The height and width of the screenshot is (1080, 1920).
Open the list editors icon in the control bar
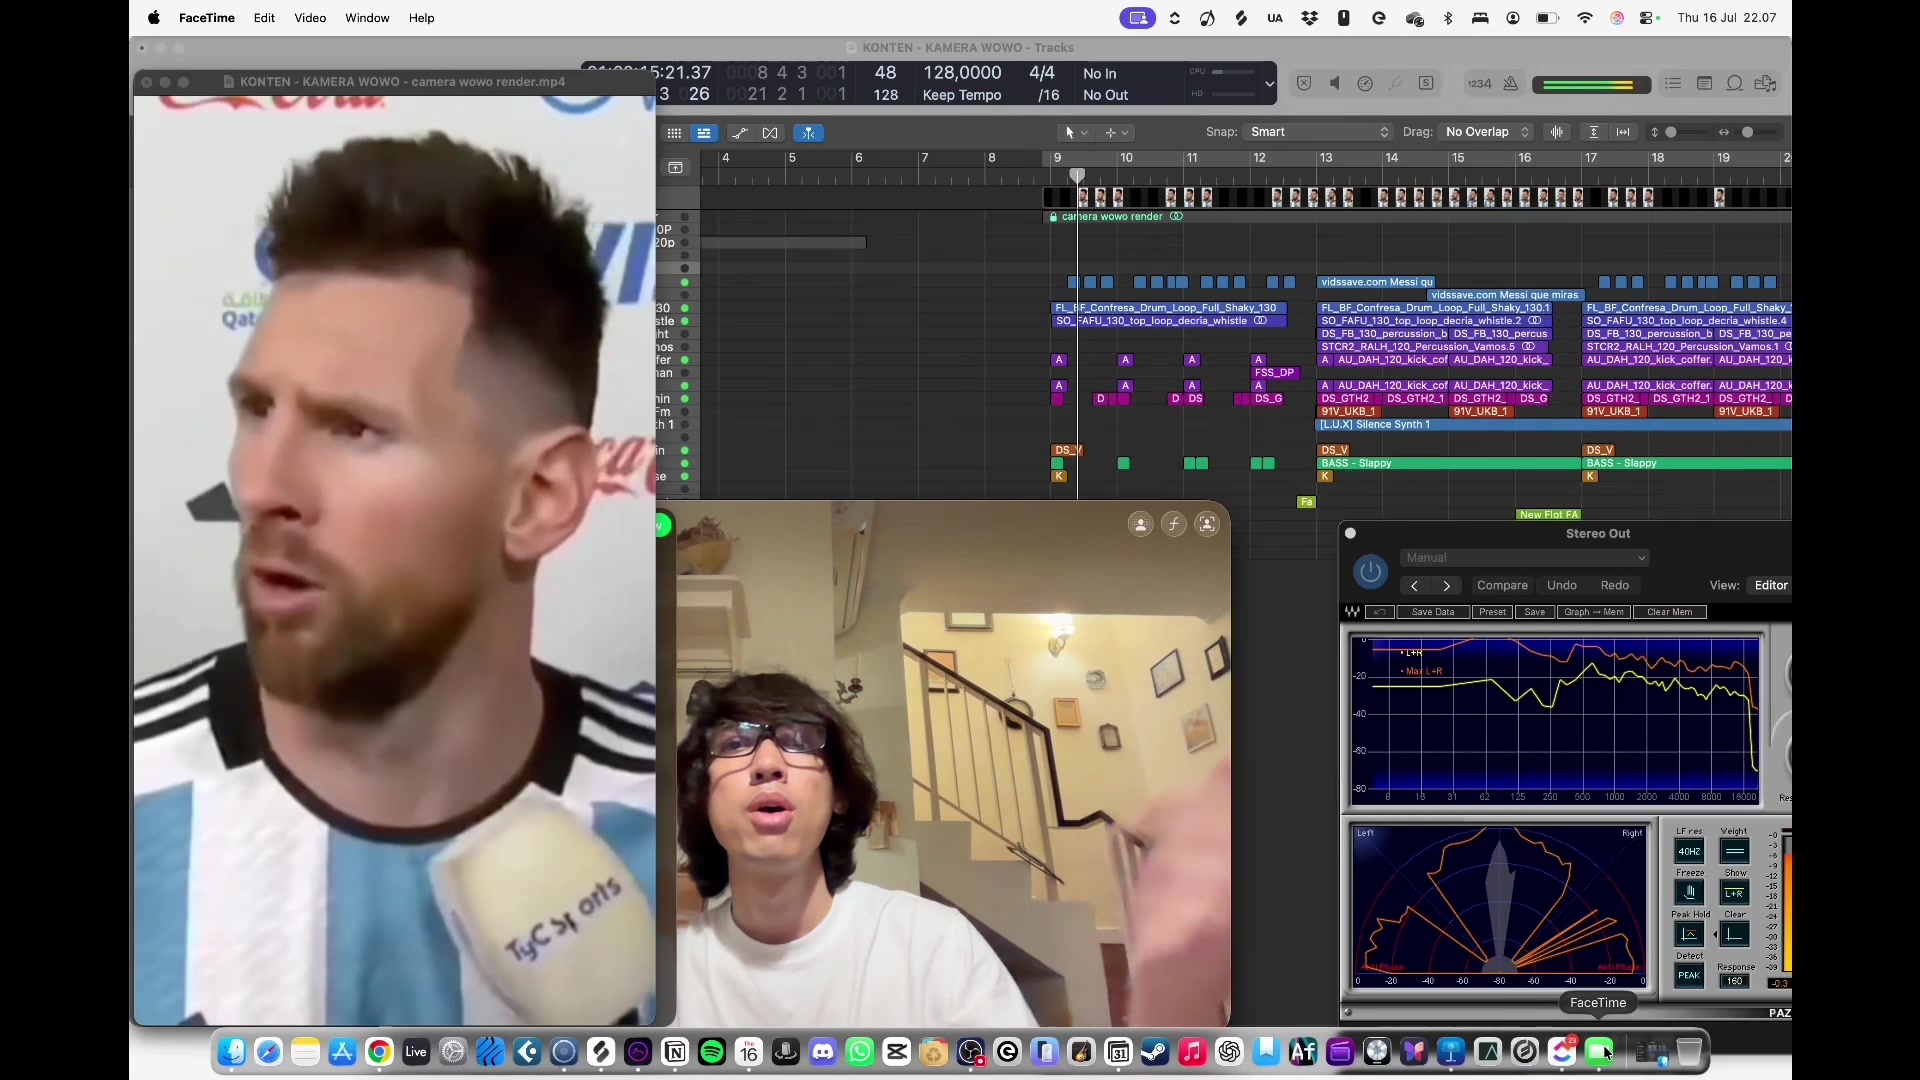click(1673, 84)
